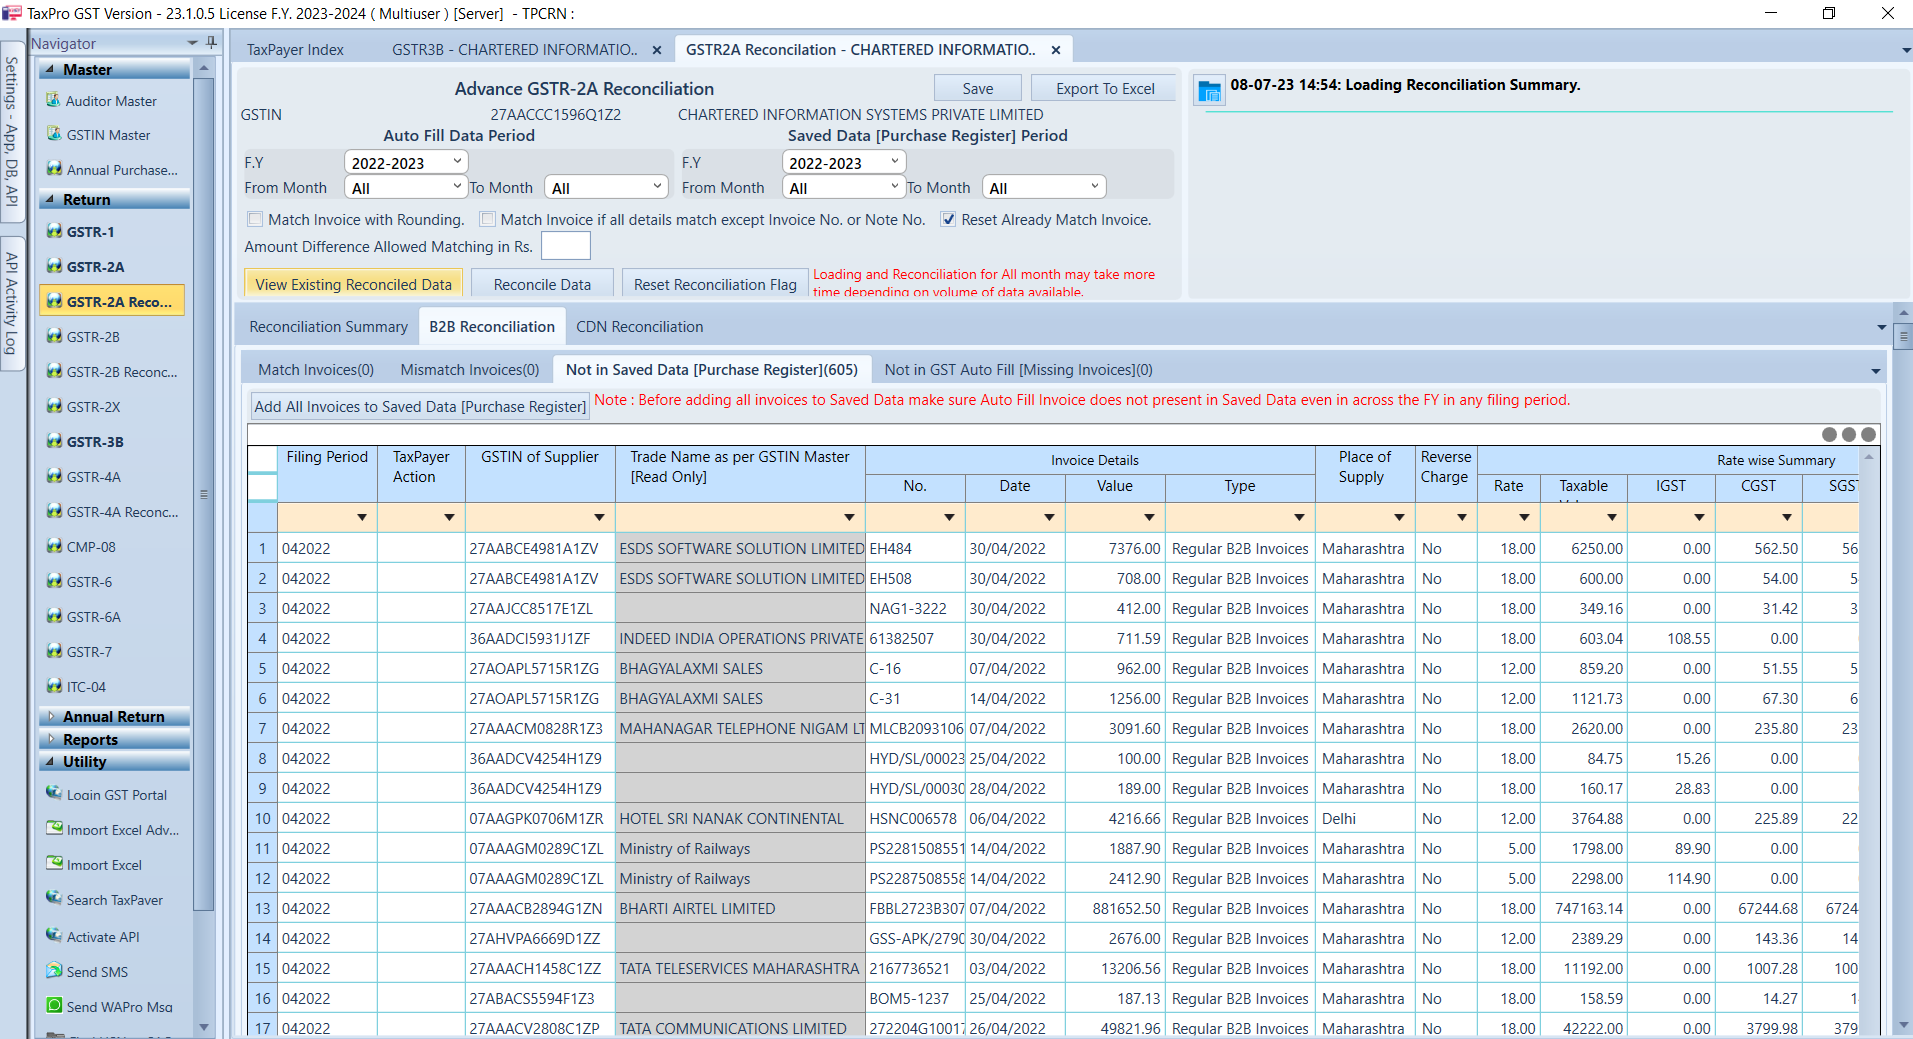The width and height of the screenshot is (1913, 1039).
Task: Open Reconciliation Summary tab
Action: click(328, 327)
